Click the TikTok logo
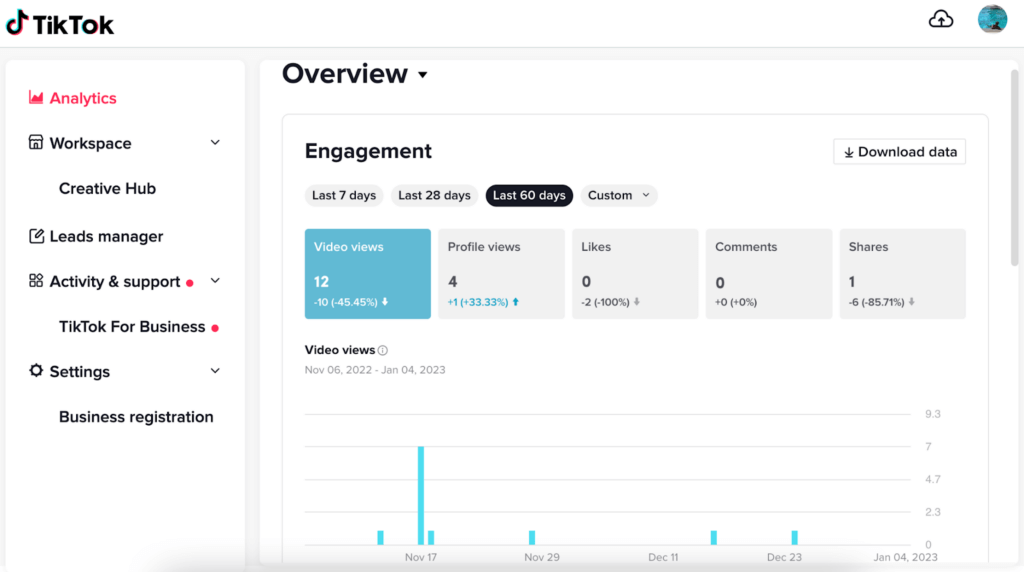This screenshot has height=572, width=1024. (60, 24)
